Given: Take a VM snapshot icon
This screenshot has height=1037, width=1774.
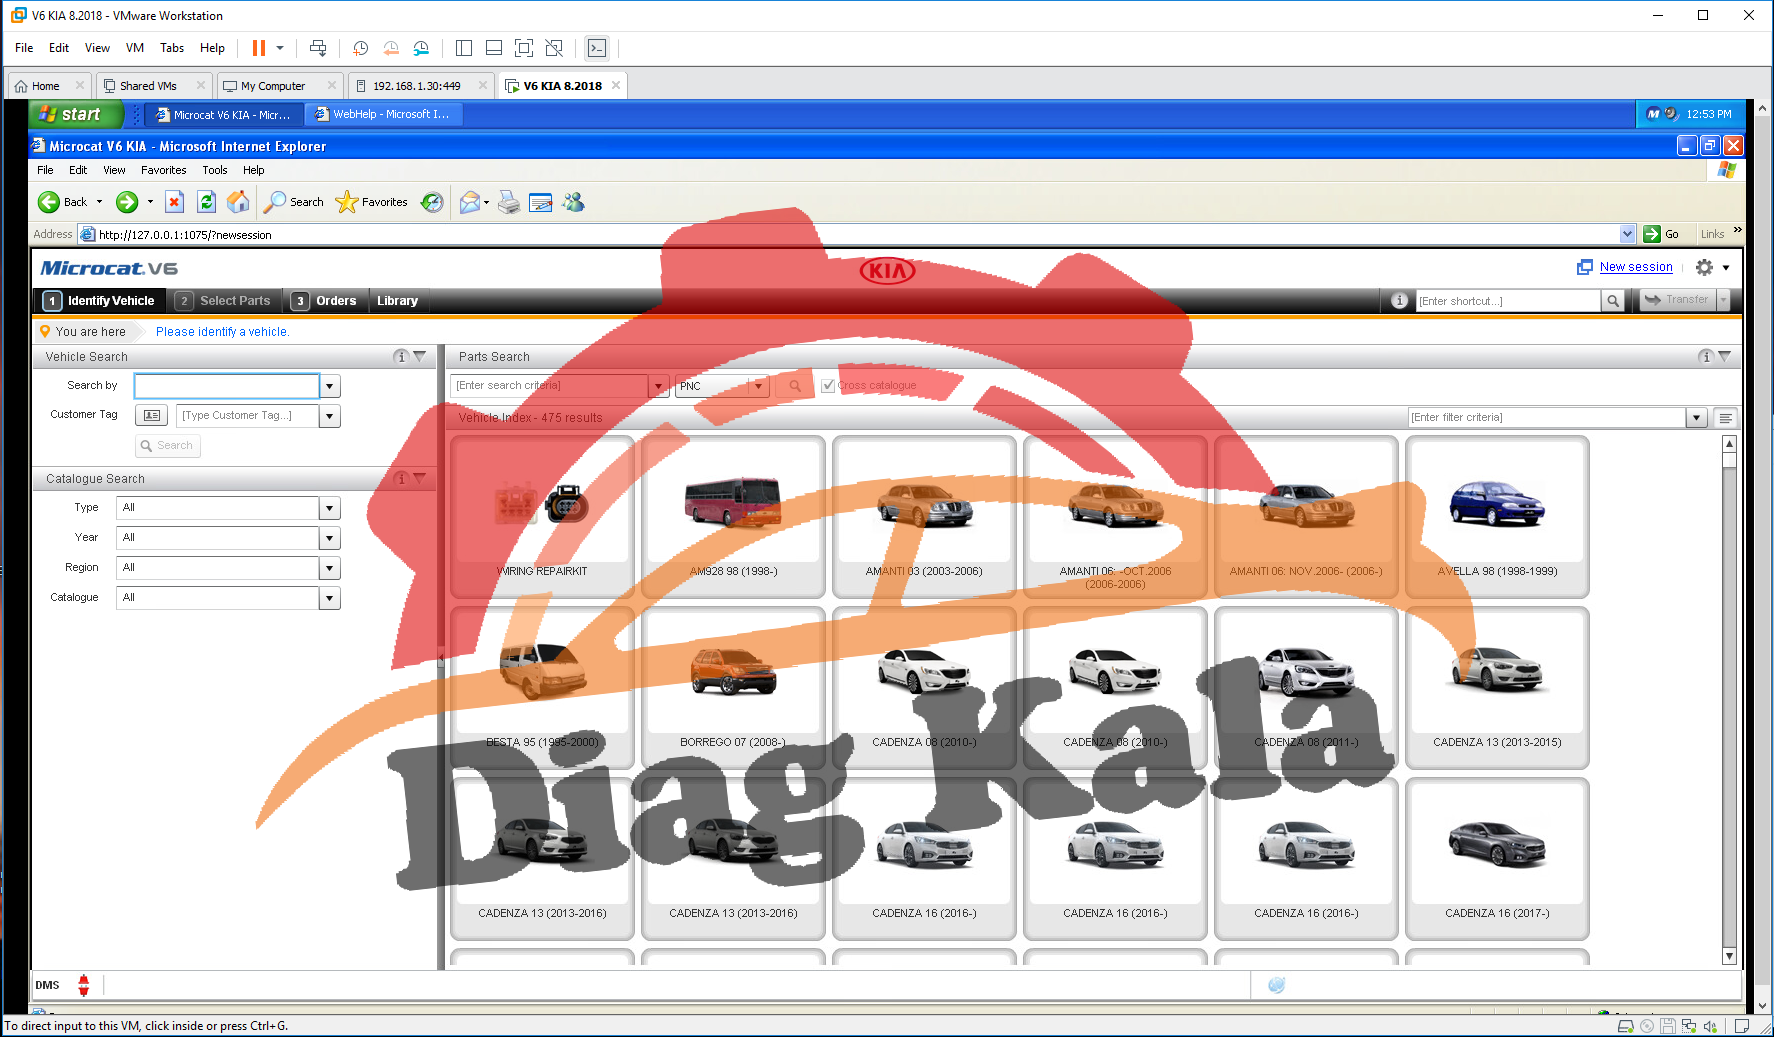Looking at the screenshot, I should point(361,48).
